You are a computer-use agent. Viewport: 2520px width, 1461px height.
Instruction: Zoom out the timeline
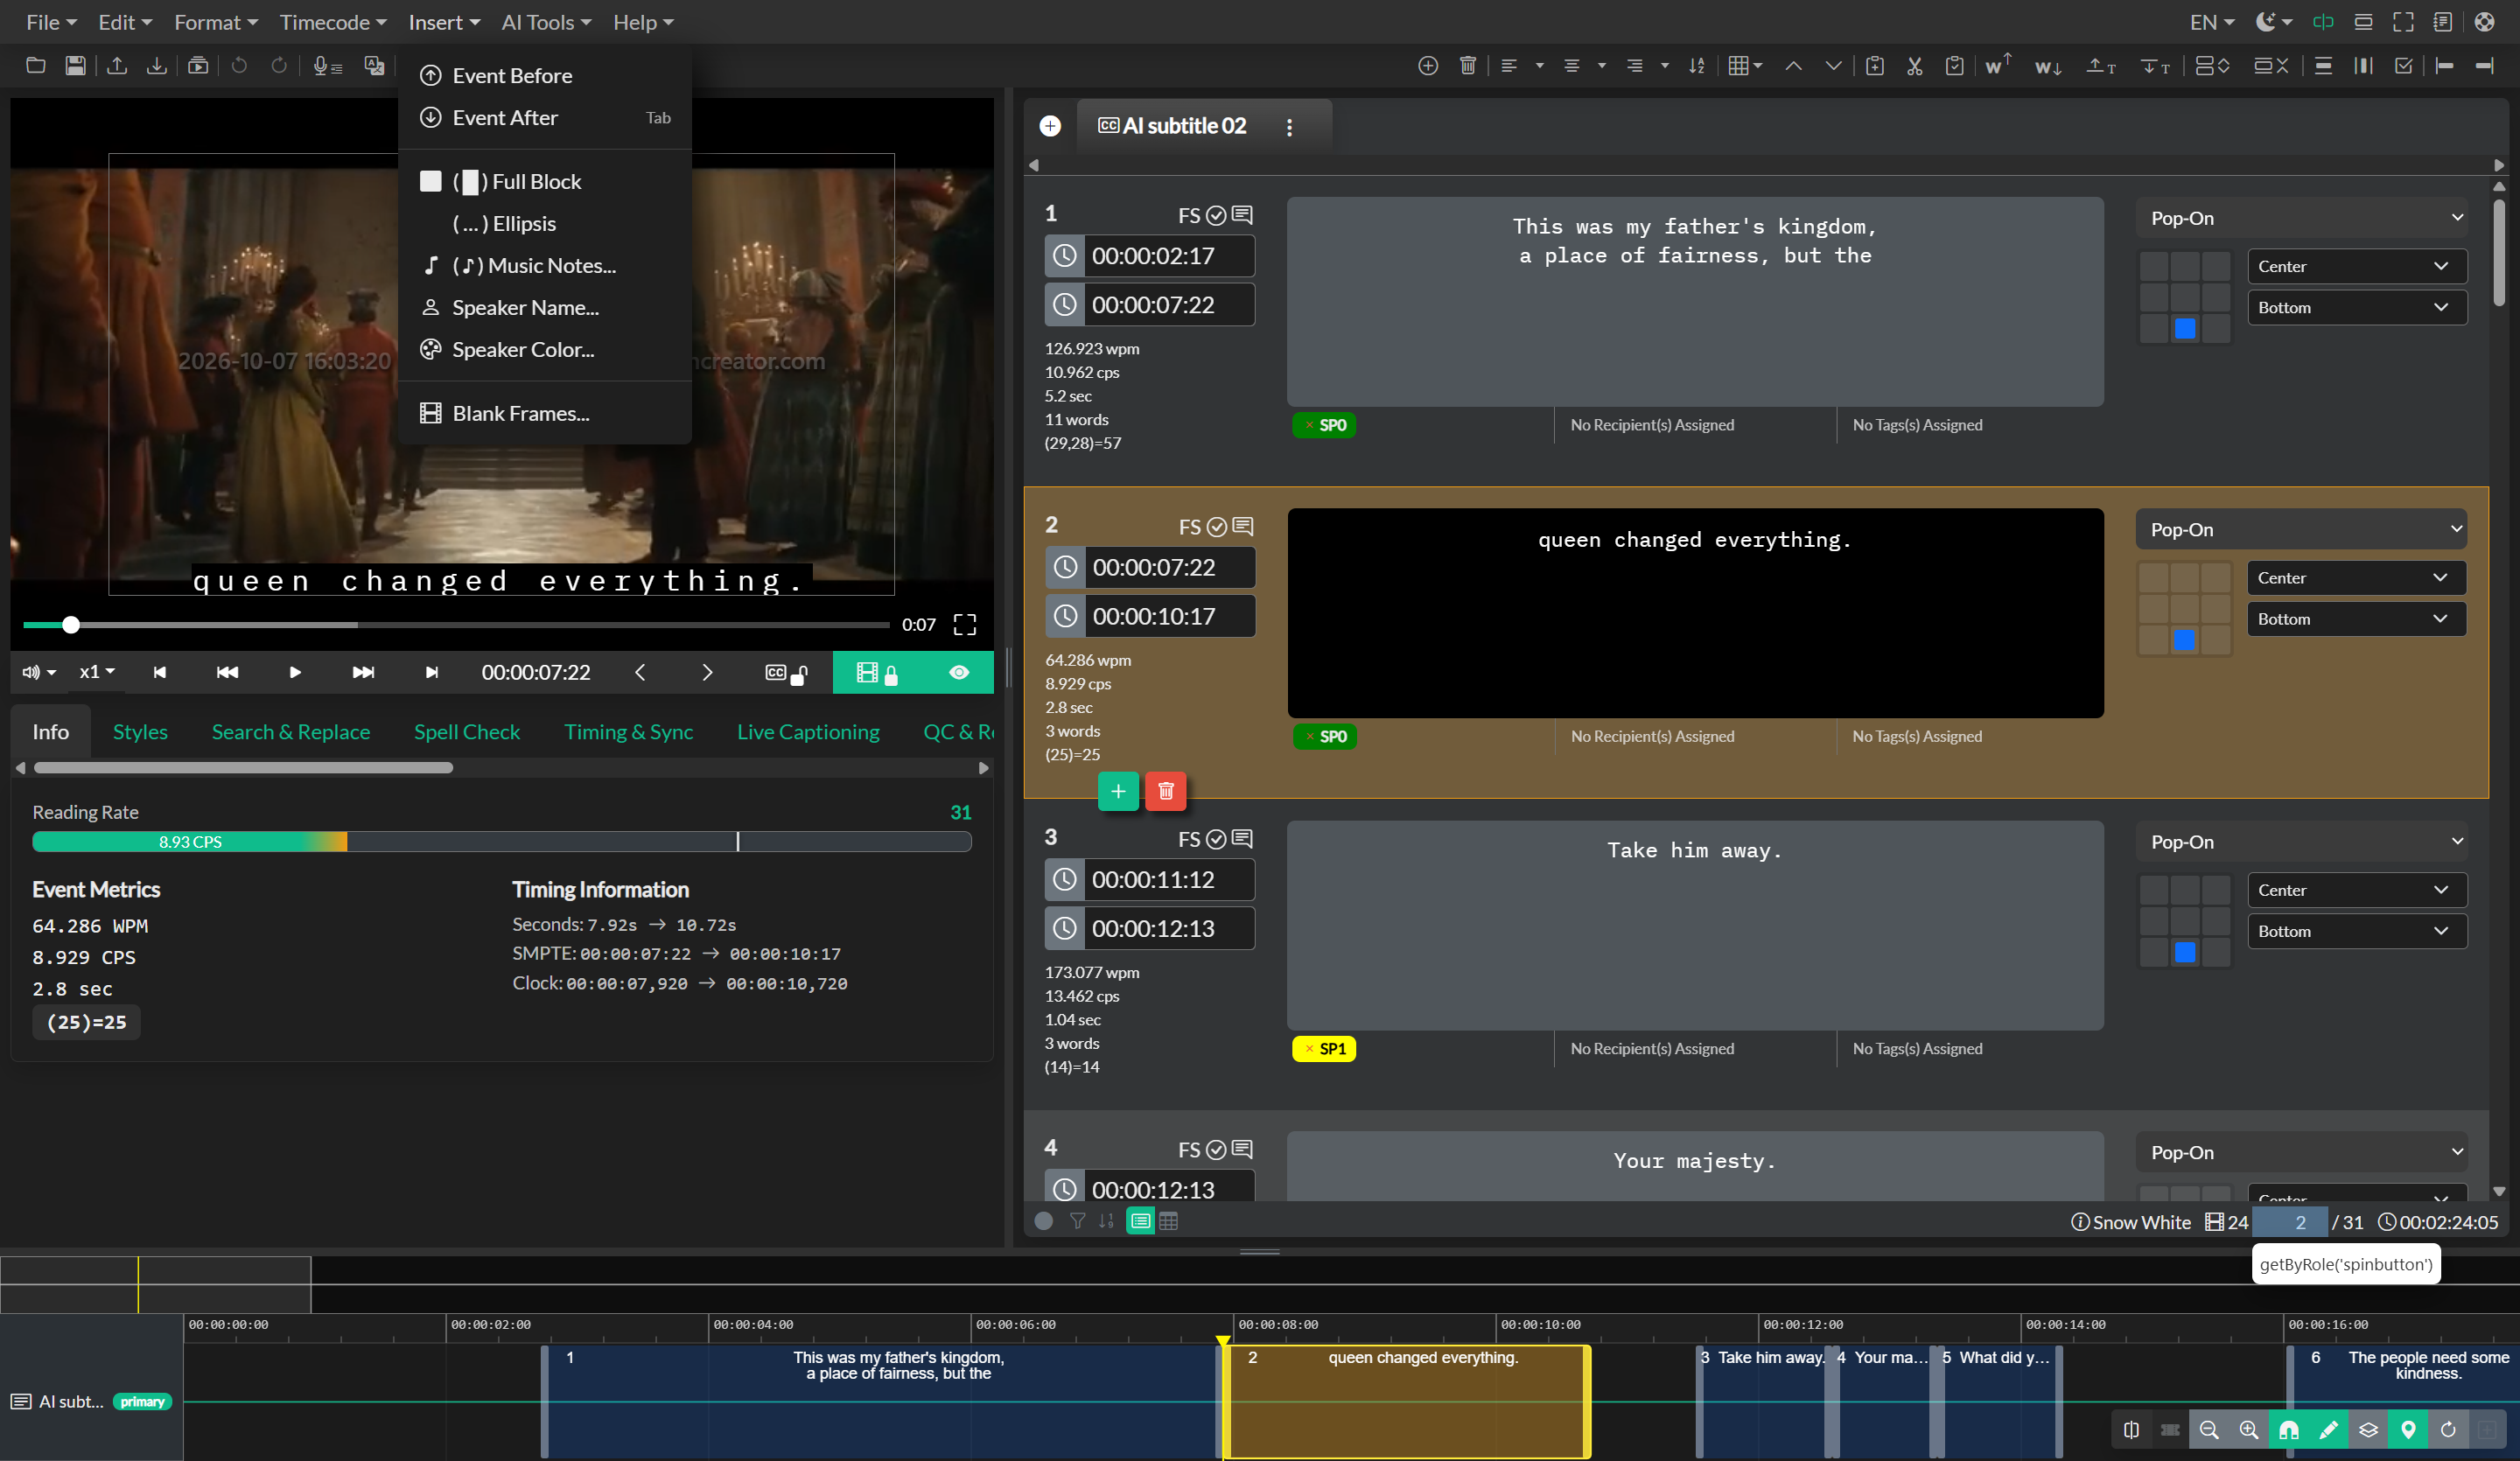click(2209, 1429)
